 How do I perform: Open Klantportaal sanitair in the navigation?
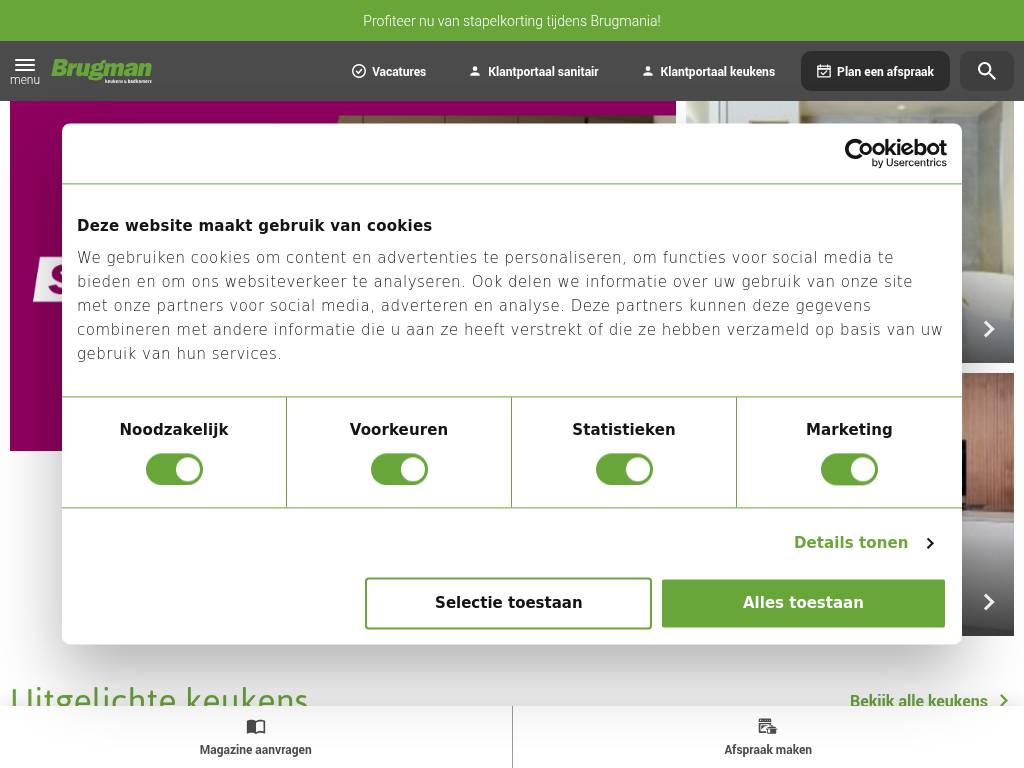tap(533, 71)
